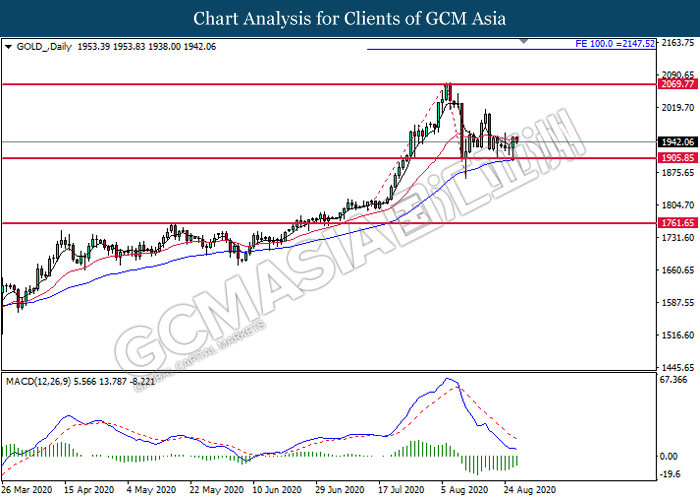Click the 26 Mar 2020 date label
This screenshot has width=700, height=500.
27,490
